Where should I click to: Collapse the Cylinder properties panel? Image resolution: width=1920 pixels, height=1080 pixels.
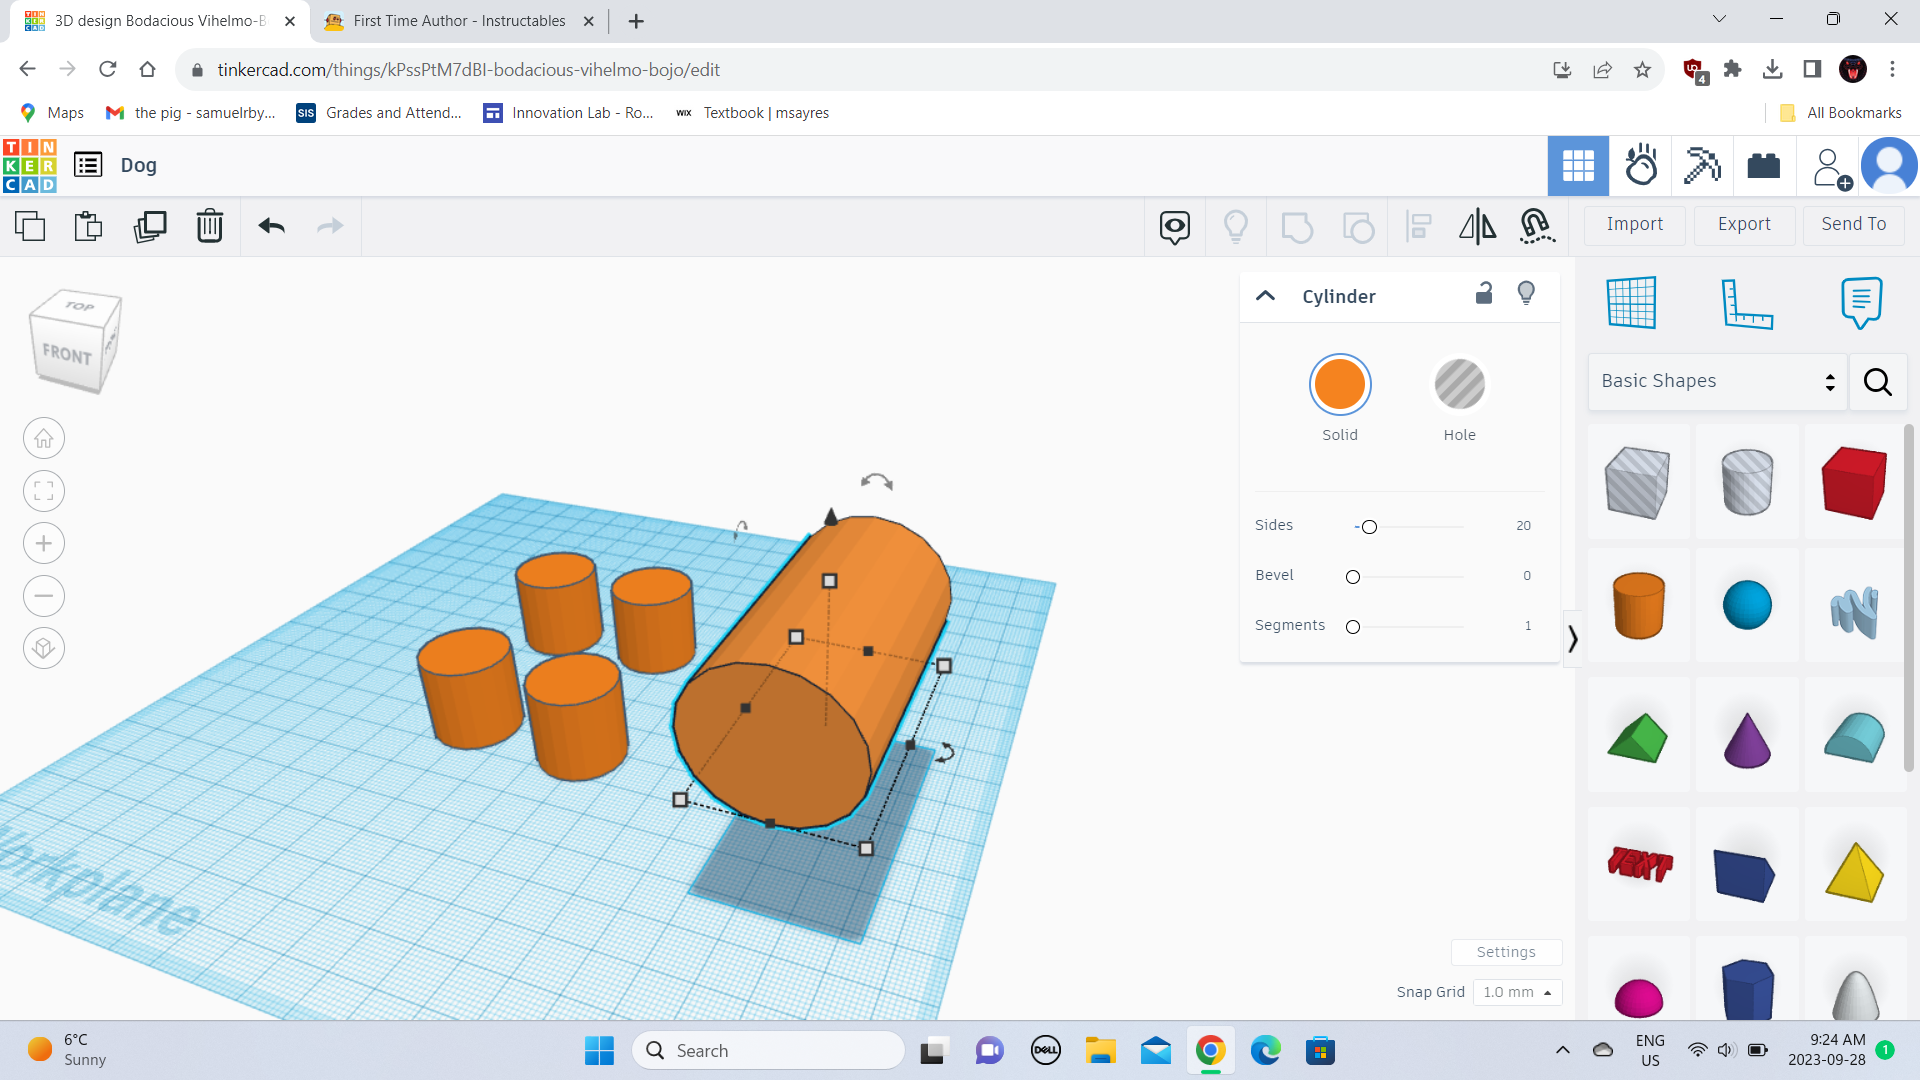1265,296
